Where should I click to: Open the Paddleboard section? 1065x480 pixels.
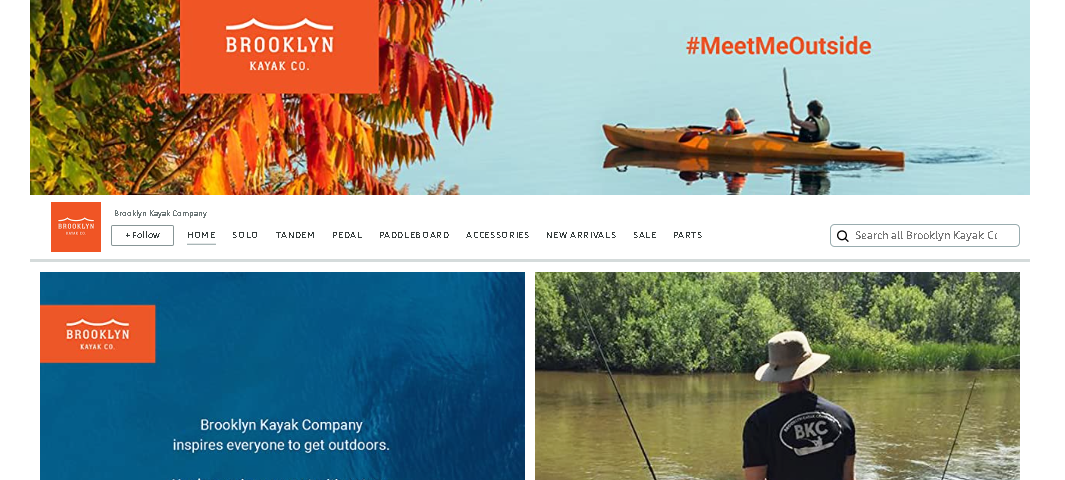pyautogui.click(x=414, y=235)
